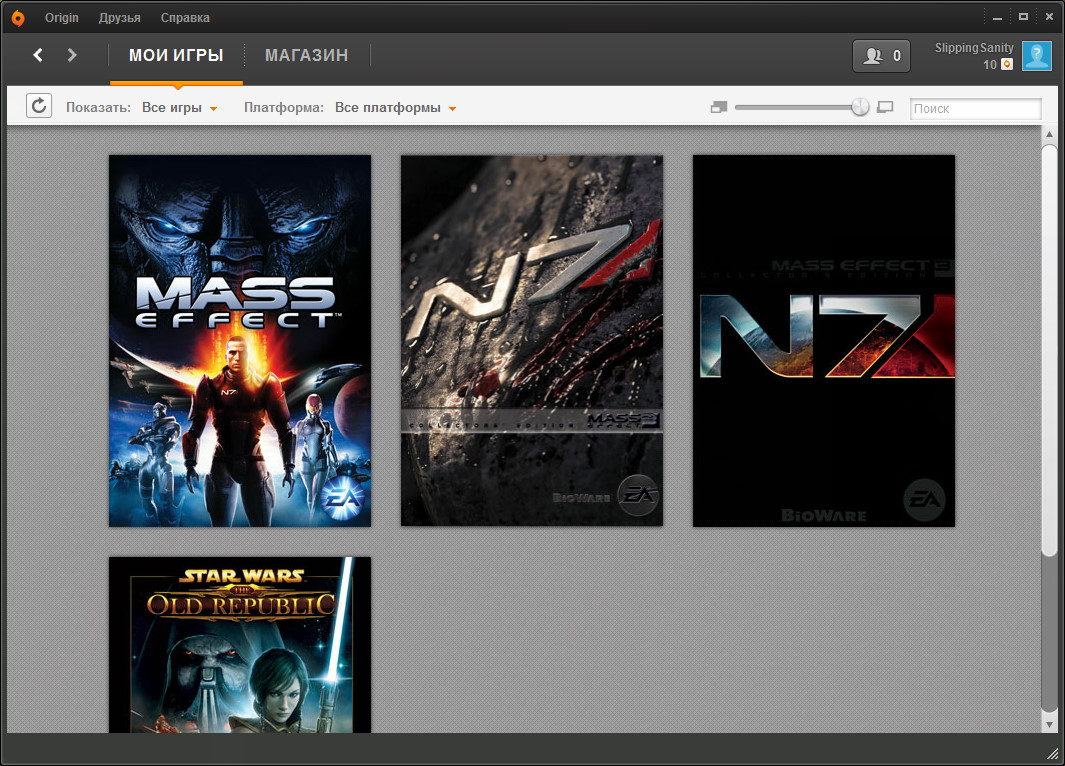Image resolution: width=1065 pixels, height=766 pixels.
Task: Select the Star Wars Old Republic cover
Action: pos(240,644)
